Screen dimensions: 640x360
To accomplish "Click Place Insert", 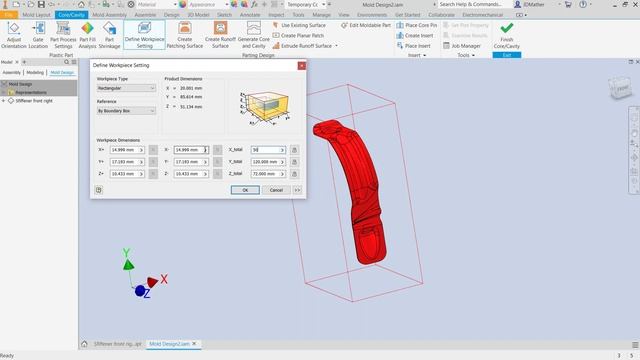I will coord(413,46).
